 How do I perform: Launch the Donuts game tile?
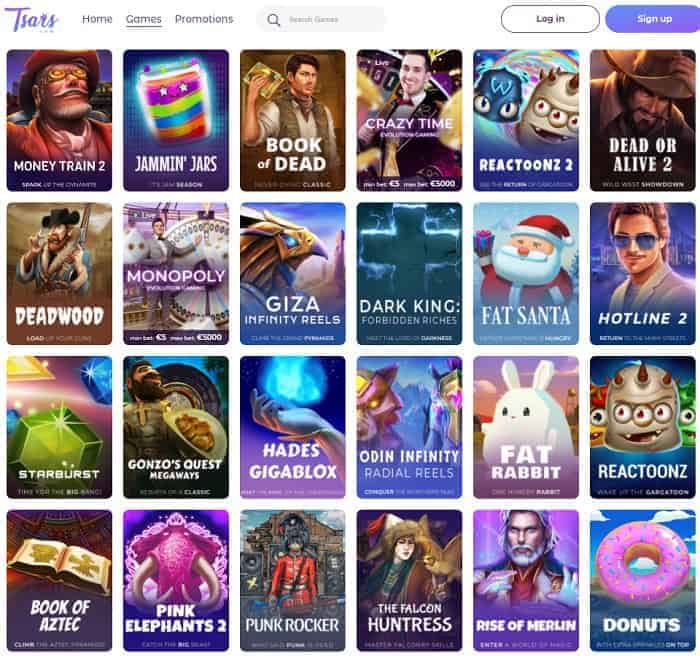click(x=643, y=581)
